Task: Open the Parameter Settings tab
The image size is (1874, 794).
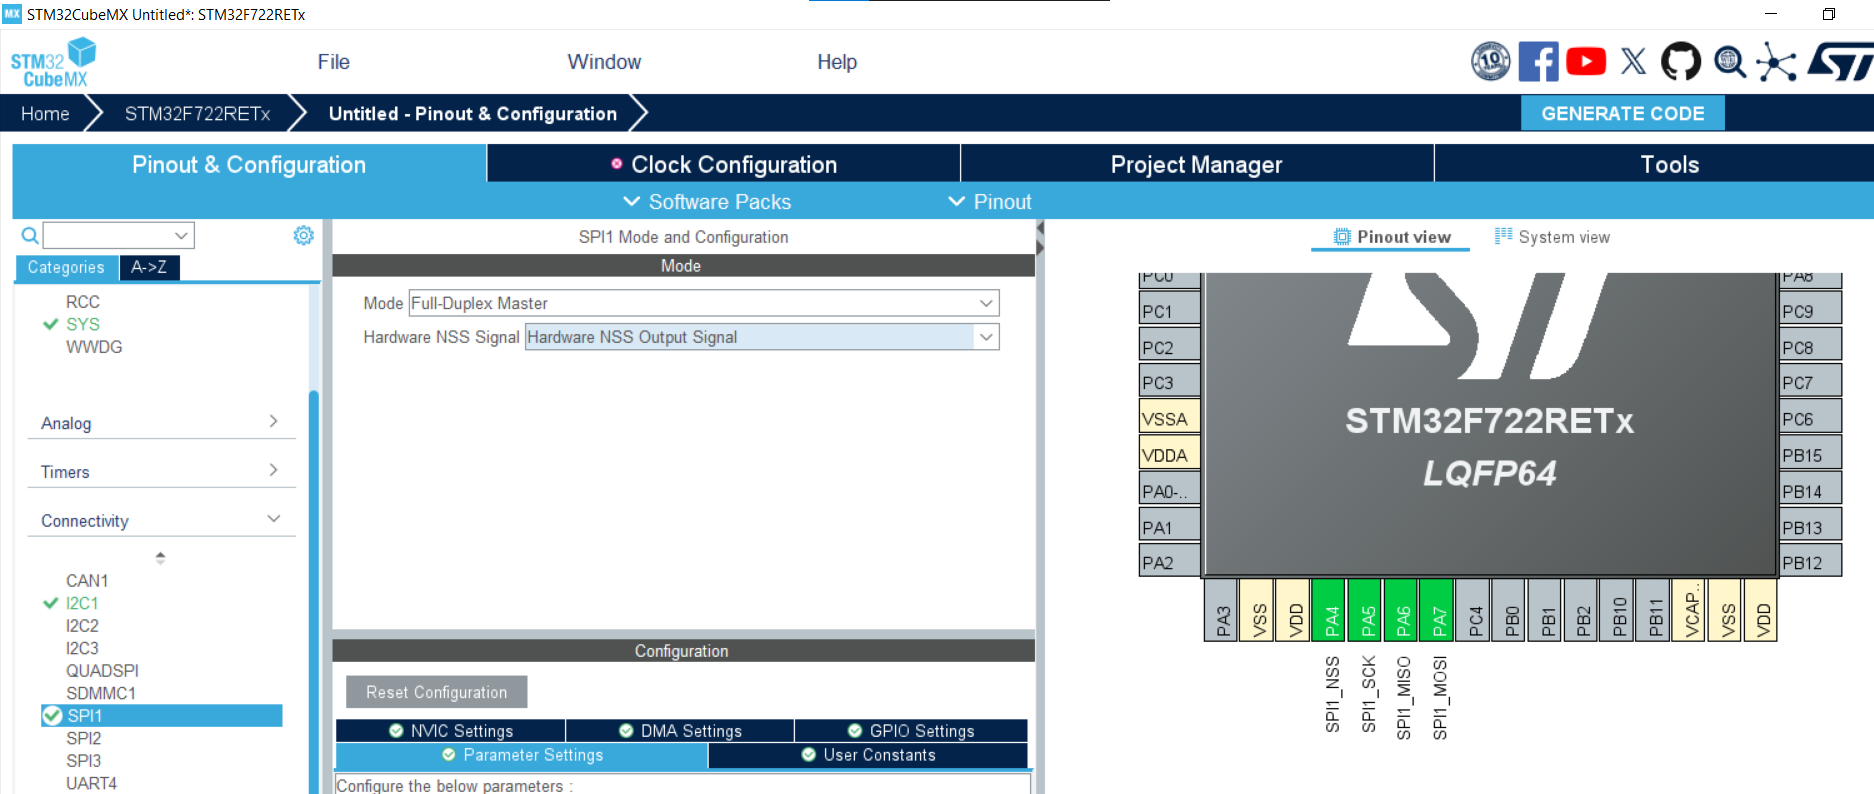Action: pyautogui.click(x=522, y=755)
